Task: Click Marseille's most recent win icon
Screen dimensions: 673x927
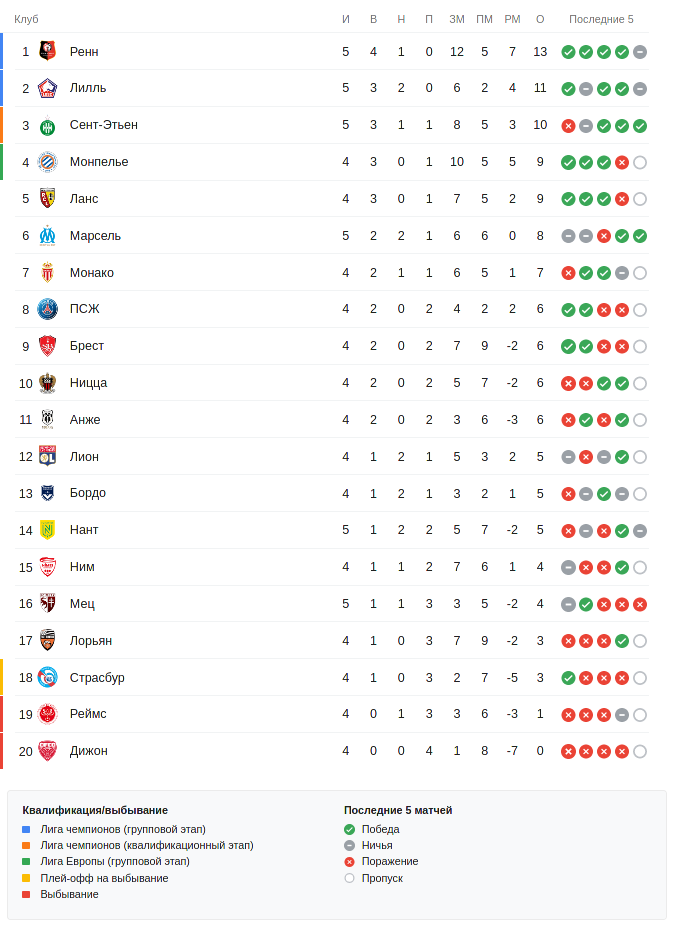Action: point(640,236)
